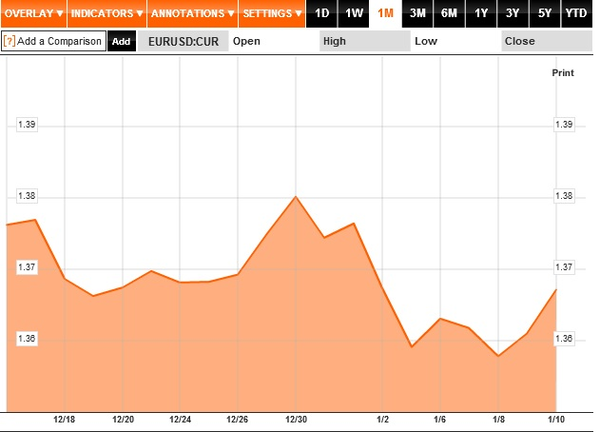Switch to the 5Y time range
Screen dimensions: 600x432
(545, 13)
